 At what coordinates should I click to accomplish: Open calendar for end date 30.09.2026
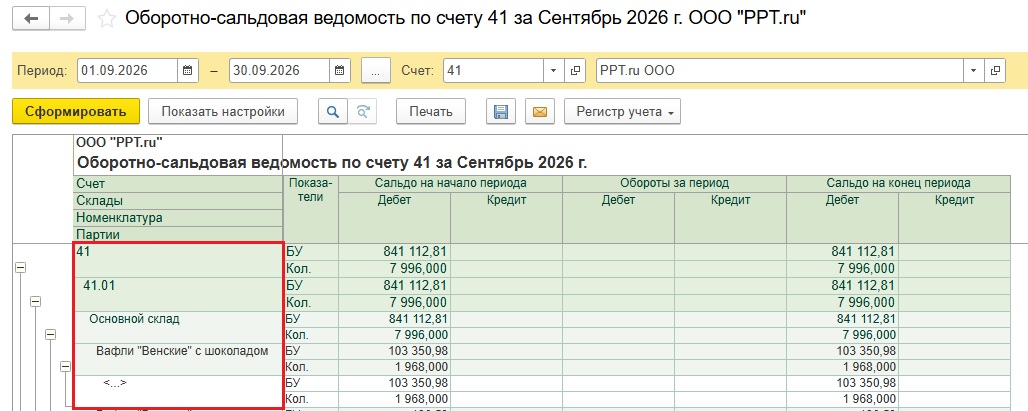(x=340, y=71)
